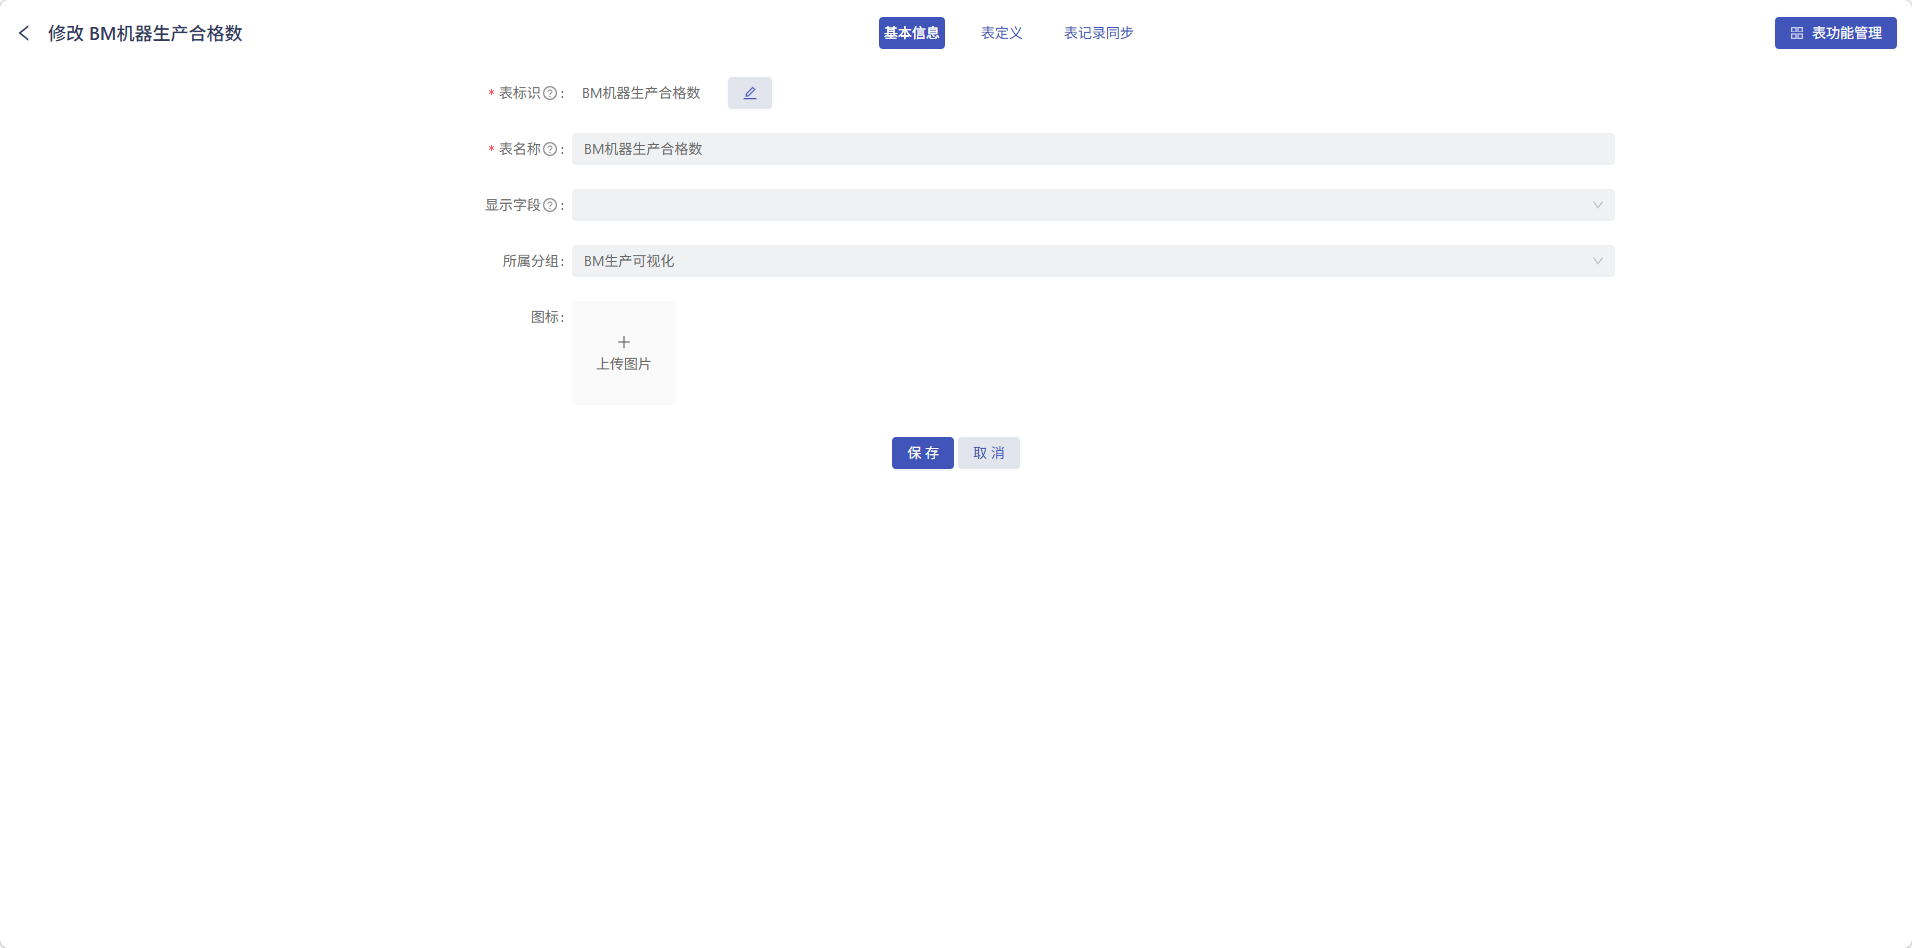Screen dimensions: 1912x948
Task: Open the 所属分组 dropdown
Action: pos(1092,260)
